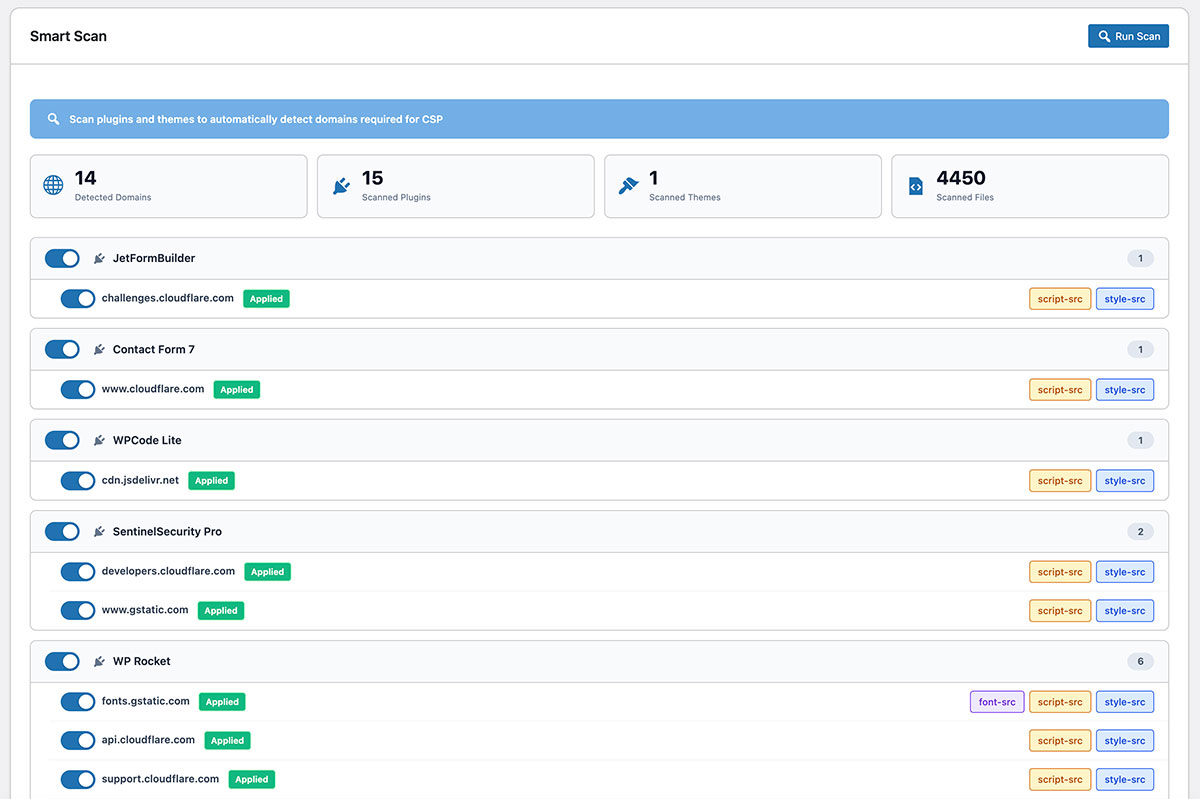Click the WP Rocket count badge showing 6
This screenshot has width=1200, height=799.
(1140, 661)
